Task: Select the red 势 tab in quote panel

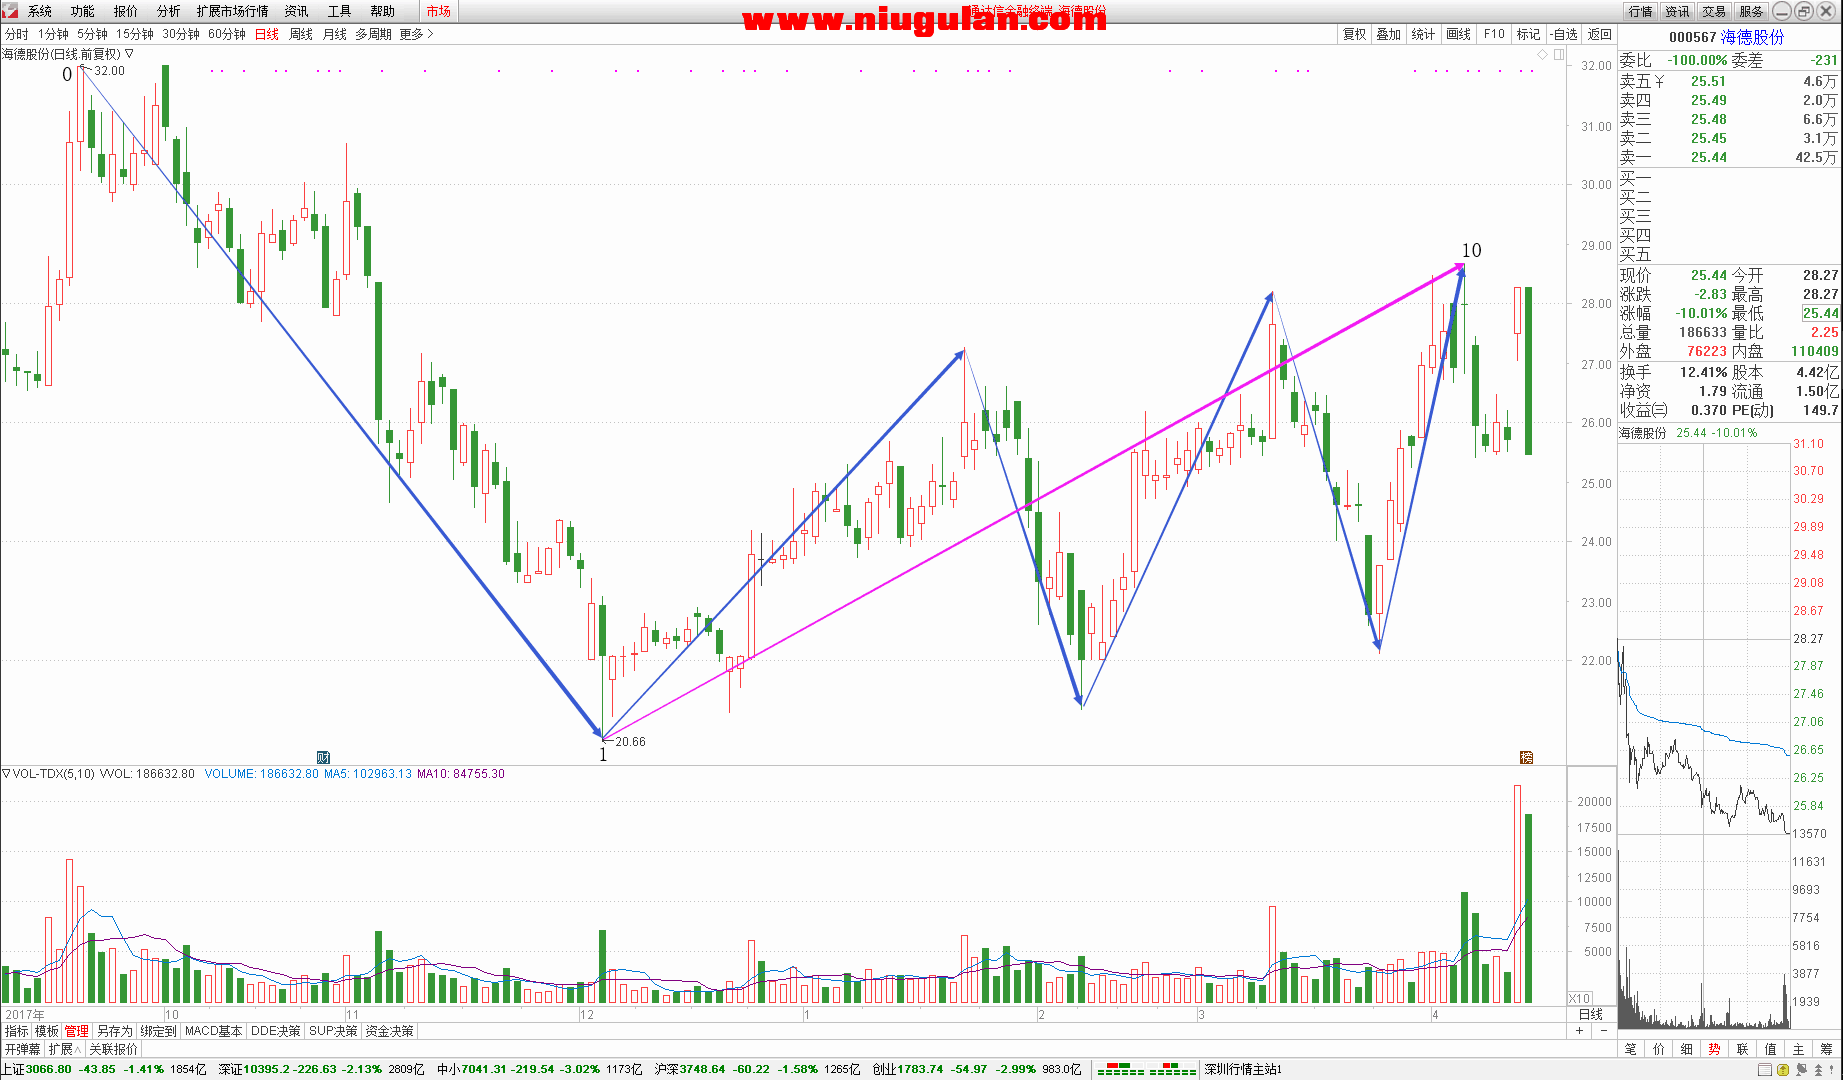Action: click(x=1715, y=1049)
